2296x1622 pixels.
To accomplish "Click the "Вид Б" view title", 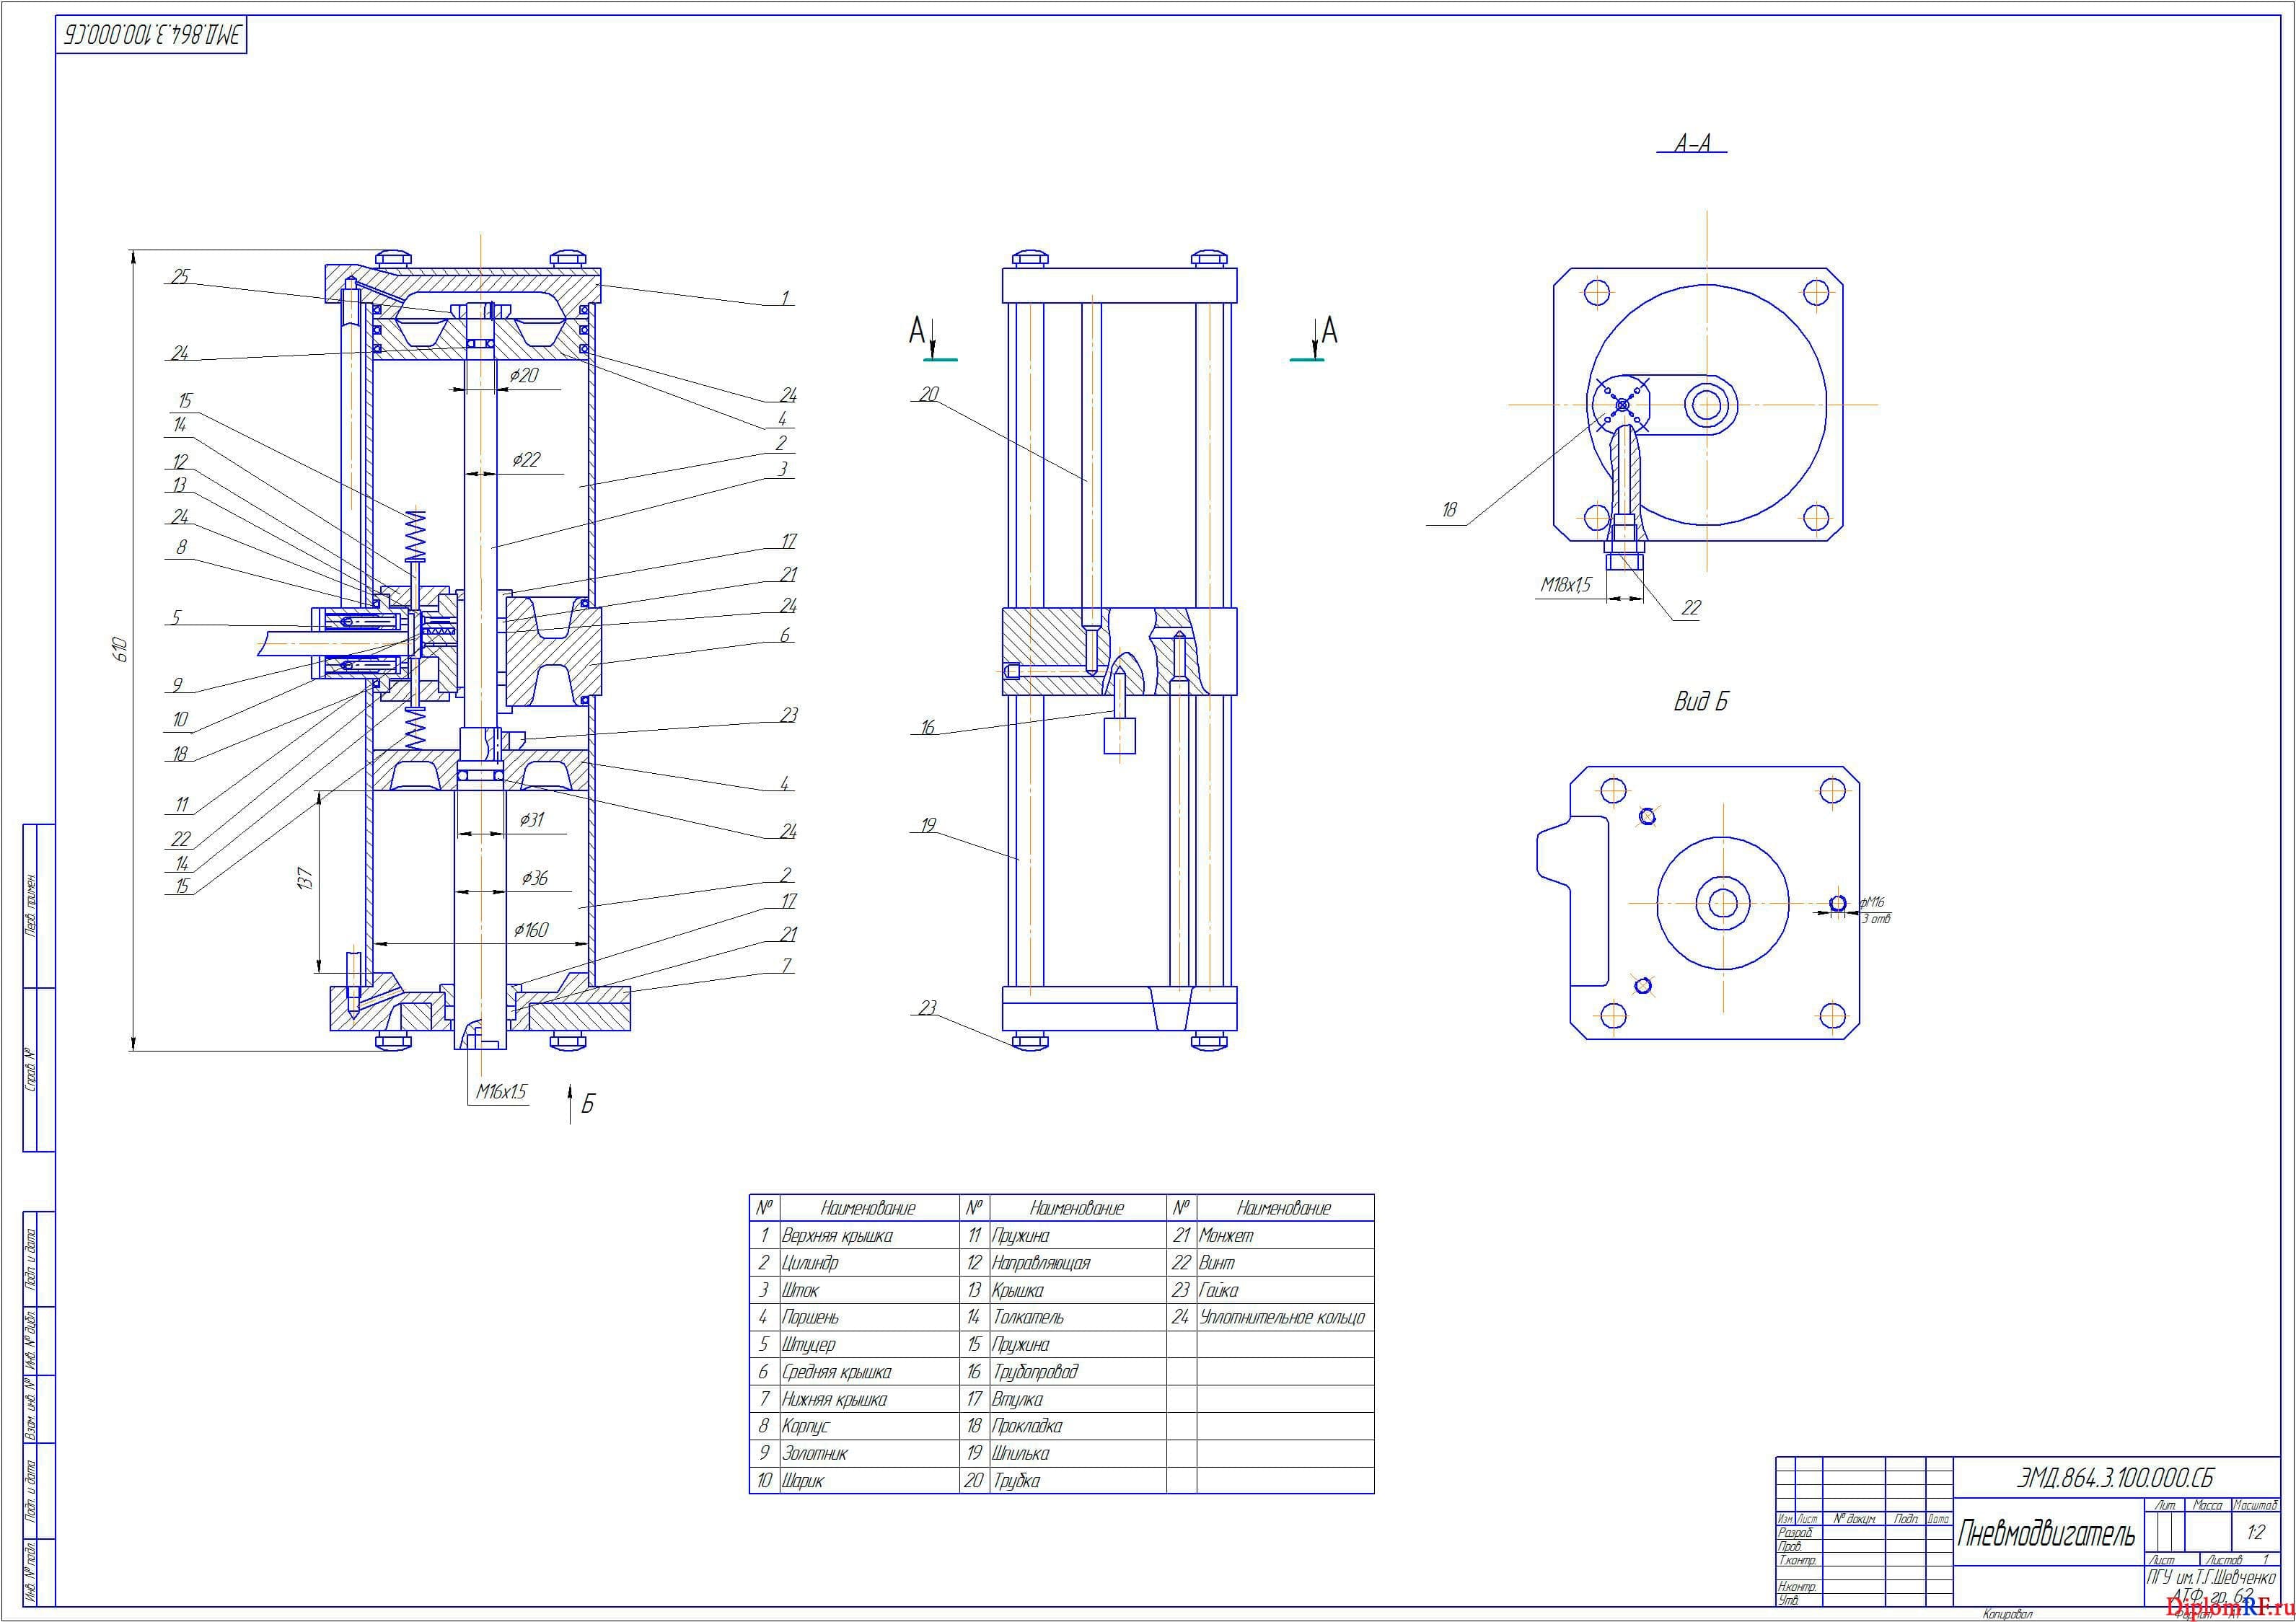I will click(1701, 701).
